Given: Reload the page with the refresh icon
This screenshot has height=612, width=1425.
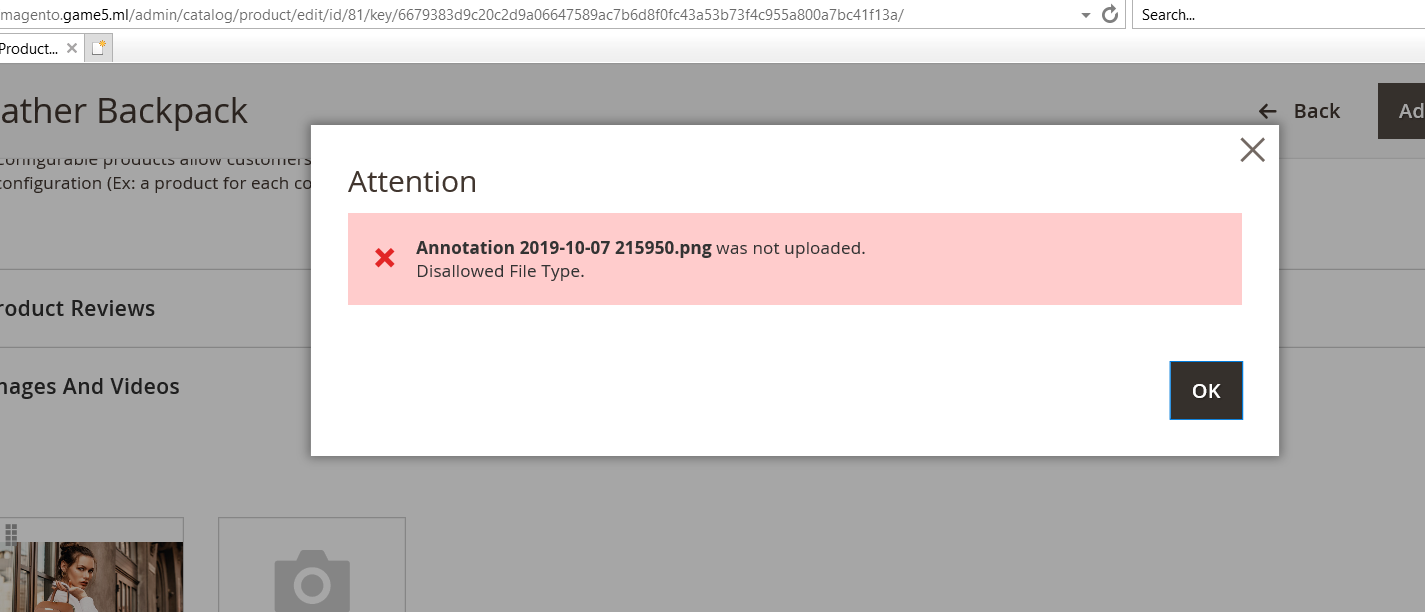Looking at the screenshot, I should pos(1109,14).
